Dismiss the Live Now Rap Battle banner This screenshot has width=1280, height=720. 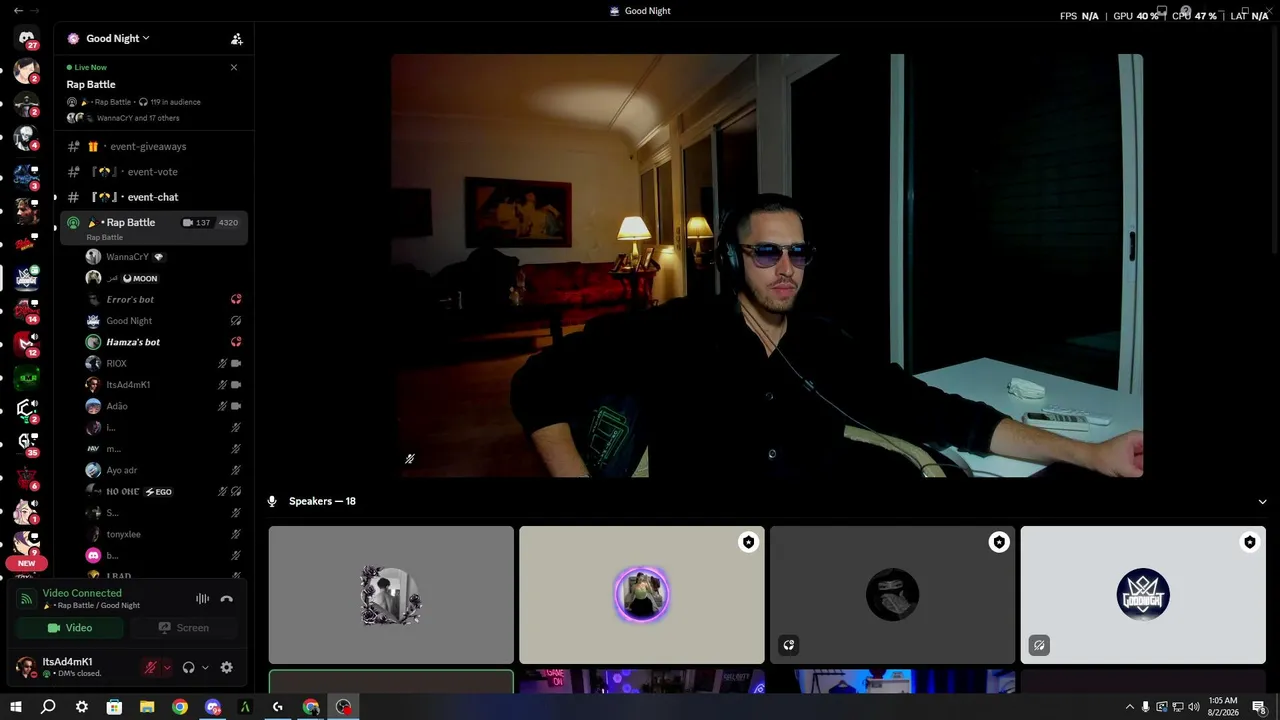[234, 67]
